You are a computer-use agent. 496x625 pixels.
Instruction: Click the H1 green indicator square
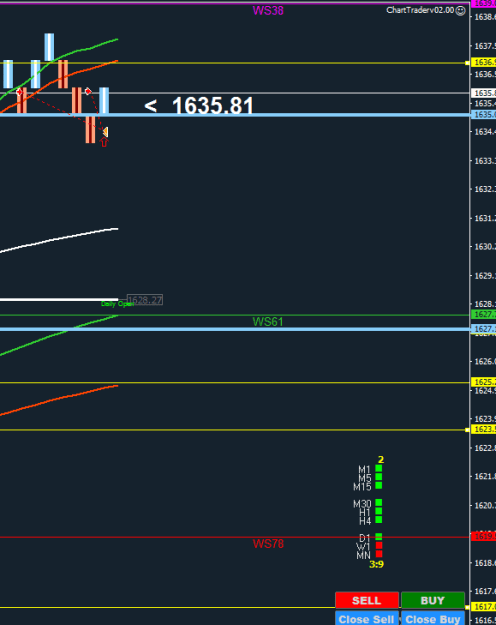pos(379,511)
